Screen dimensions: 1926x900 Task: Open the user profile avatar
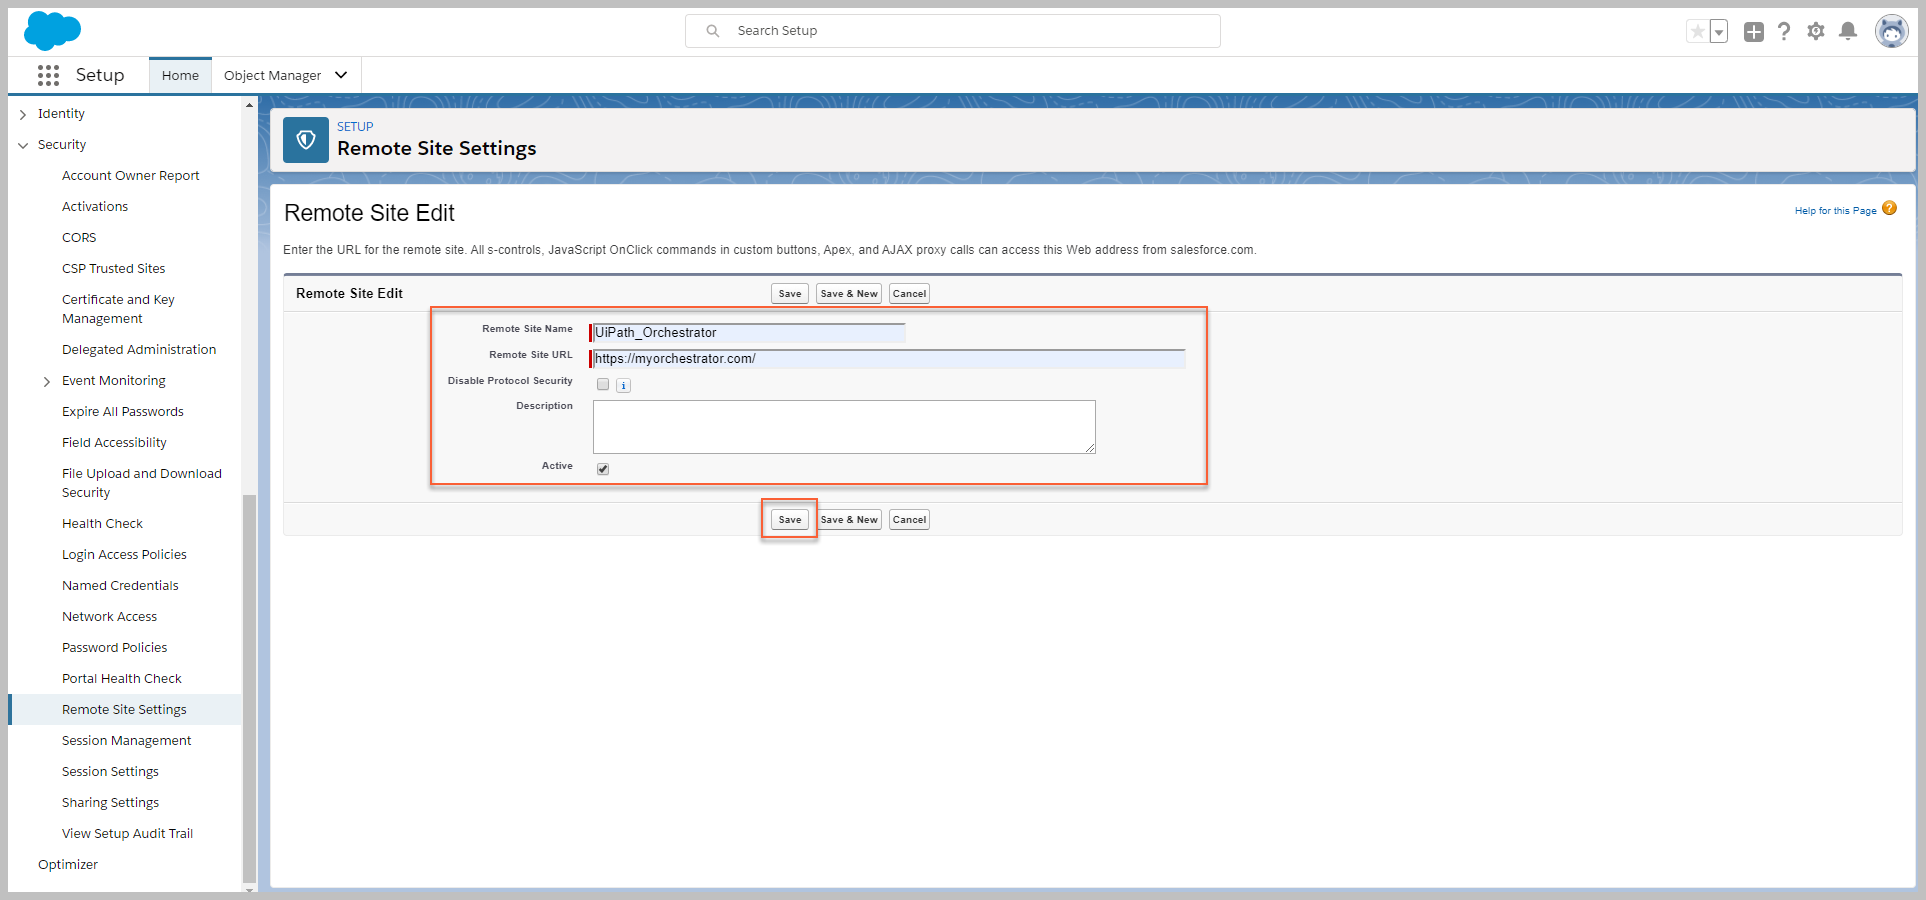[1891, 32]
